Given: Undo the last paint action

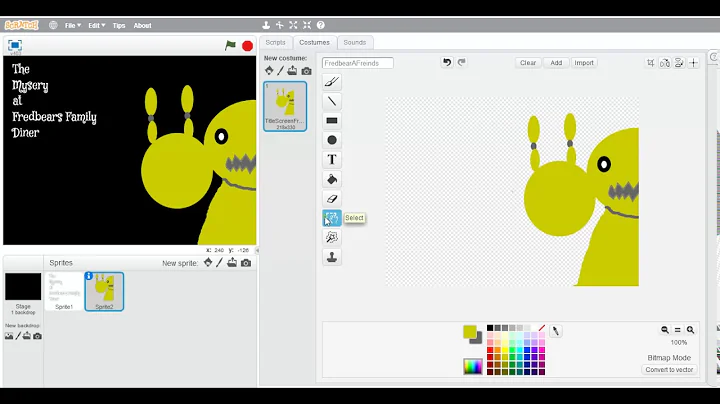Looking at the screenshot, I should pos(447,62).
